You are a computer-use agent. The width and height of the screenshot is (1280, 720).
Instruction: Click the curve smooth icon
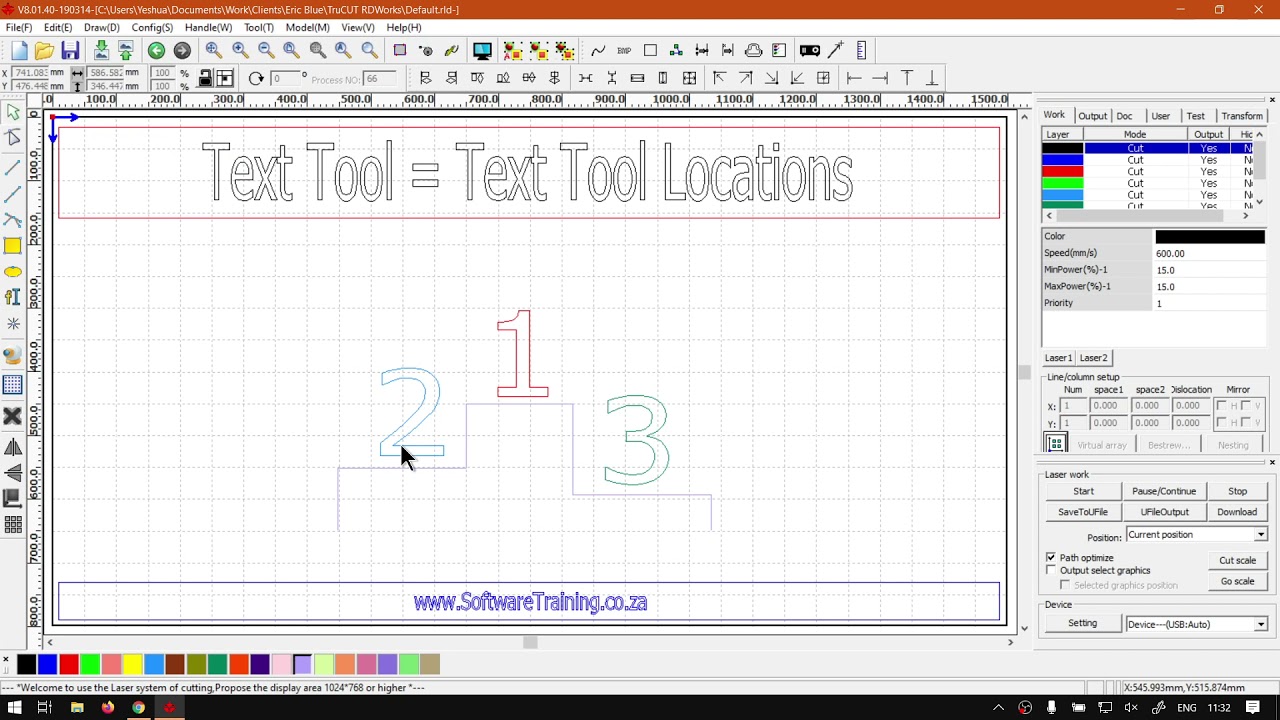coord(598,51)
